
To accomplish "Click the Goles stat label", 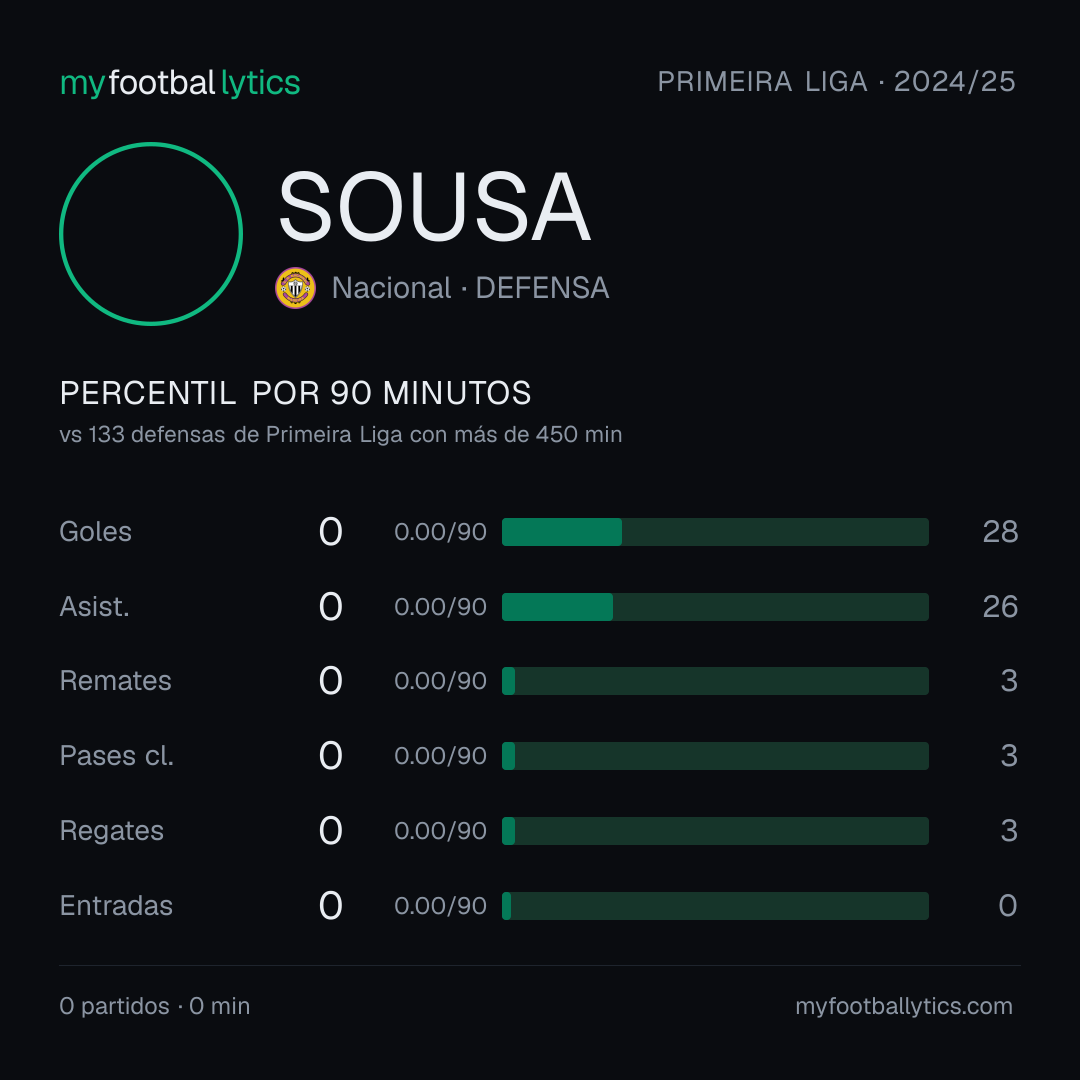I will (95, 532).
